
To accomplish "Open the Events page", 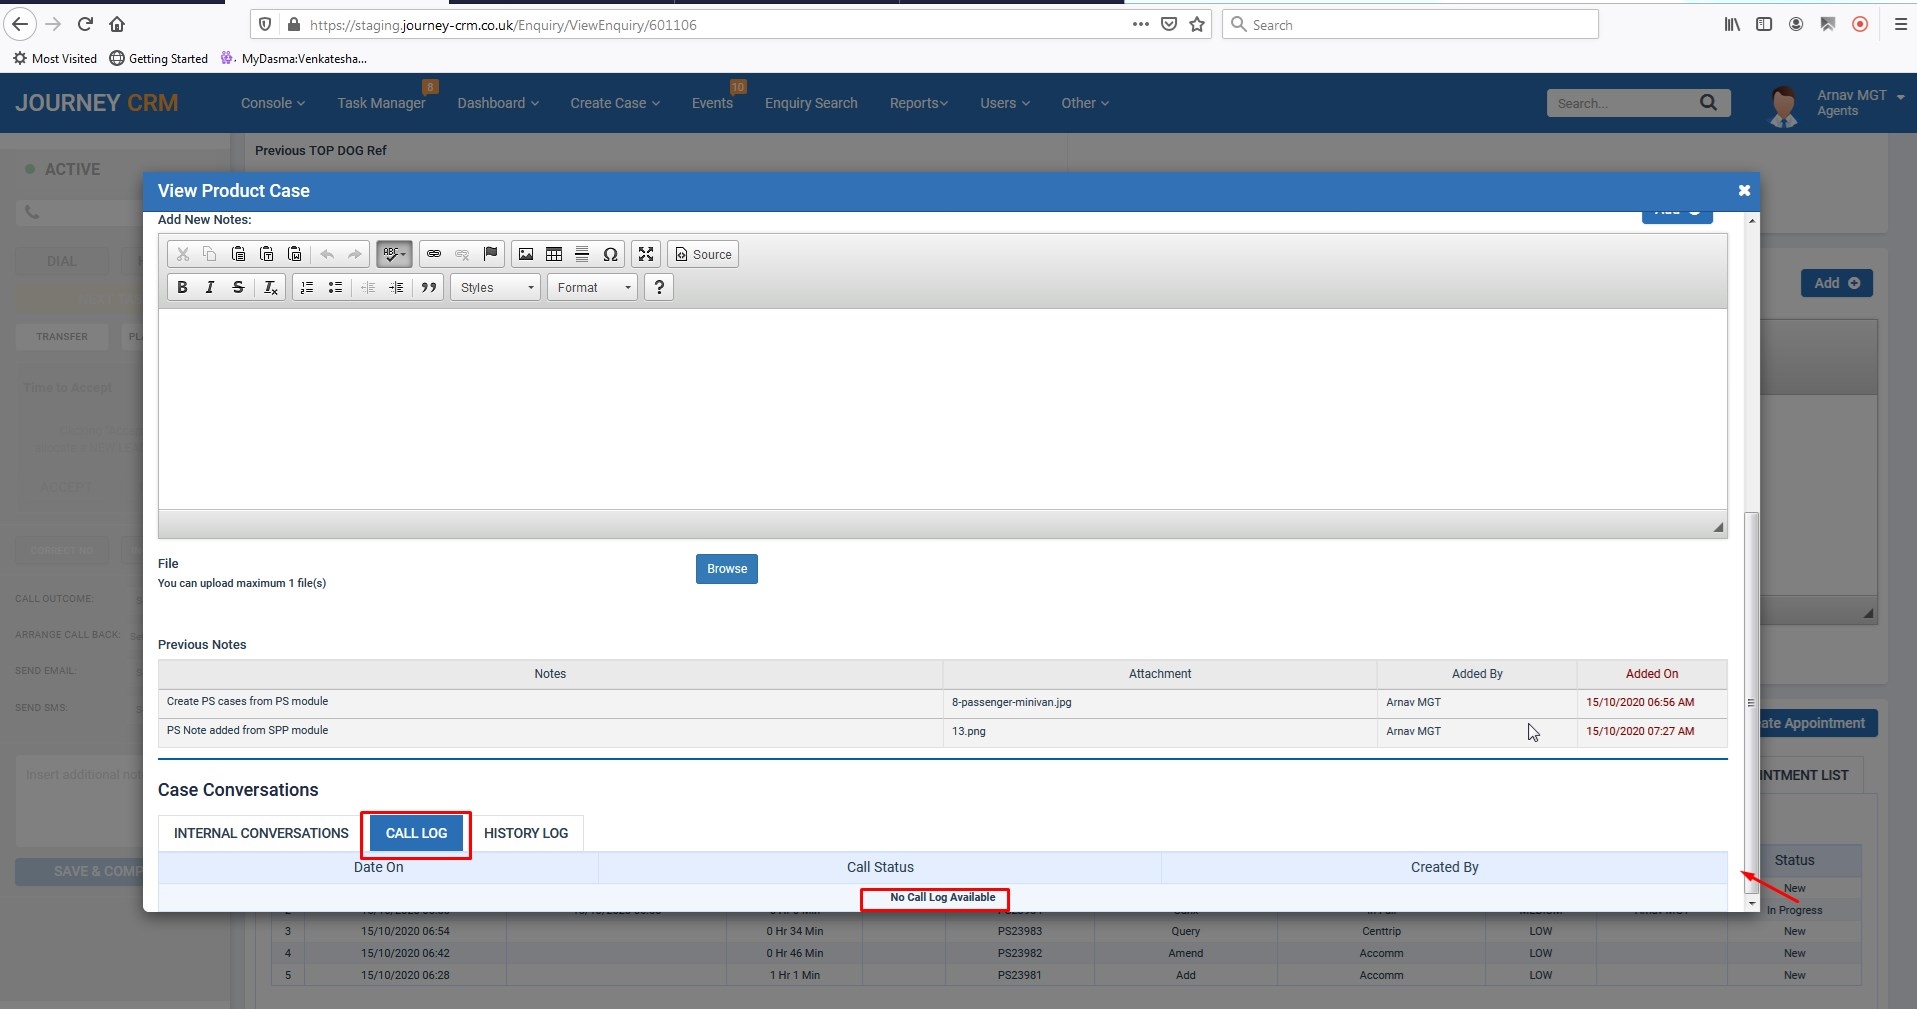I will (712, 103).
